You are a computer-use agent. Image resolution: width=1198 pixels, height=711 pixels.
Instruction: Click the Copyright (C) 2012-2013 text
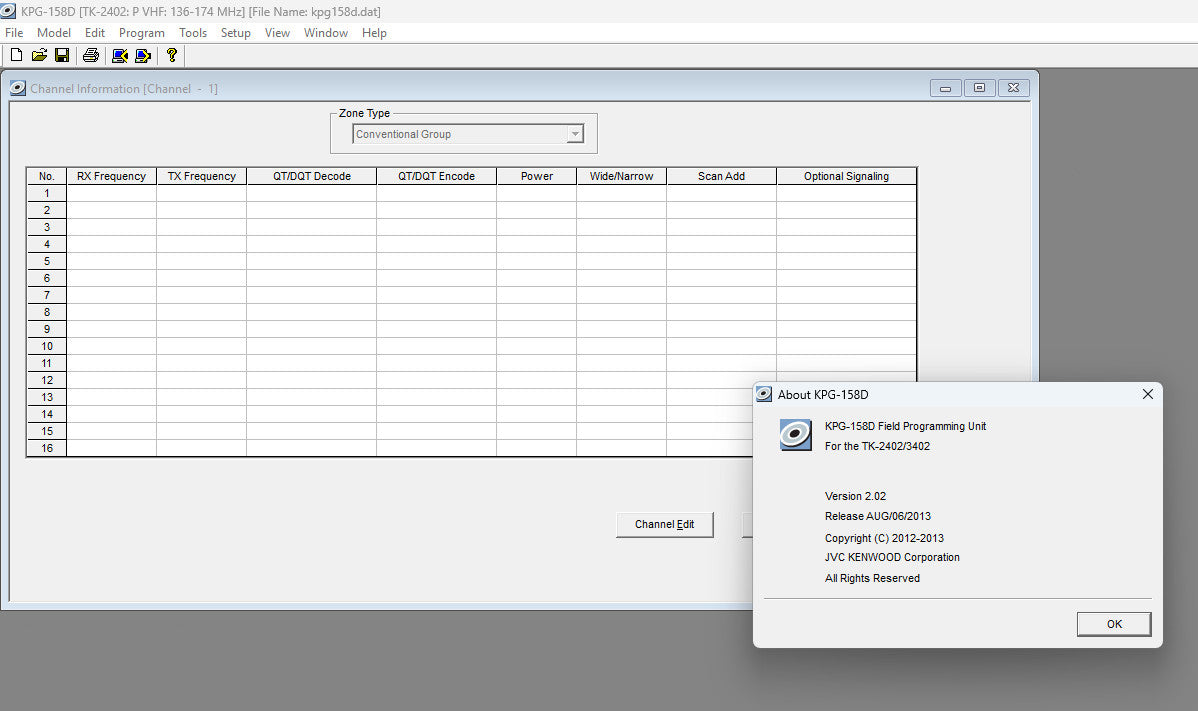coord(884,538)
